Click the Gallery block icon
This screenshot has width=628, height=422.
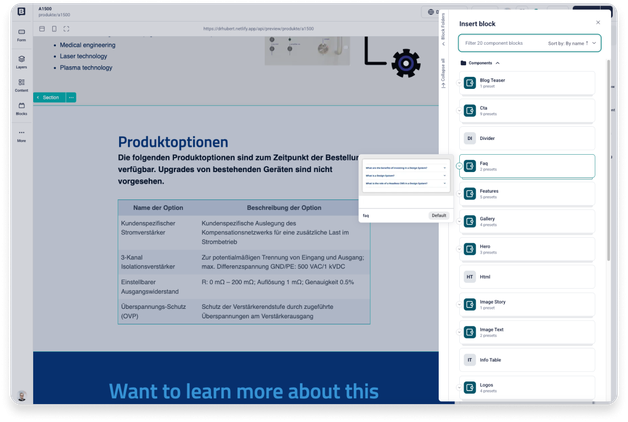coord(469,221)
